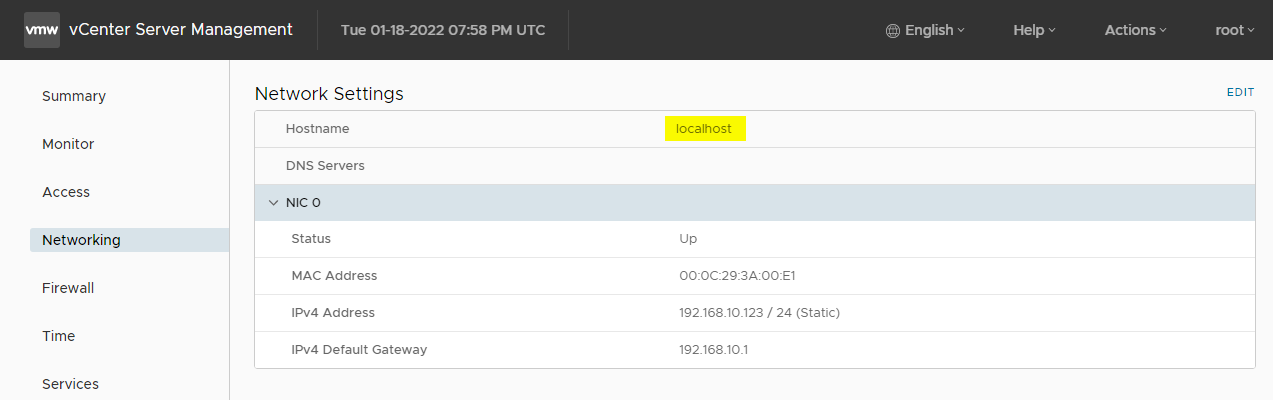This screenshot has width=1273, height=400.
Task: Collapse the NIC 0 chevron
Action: coord(273,203)
